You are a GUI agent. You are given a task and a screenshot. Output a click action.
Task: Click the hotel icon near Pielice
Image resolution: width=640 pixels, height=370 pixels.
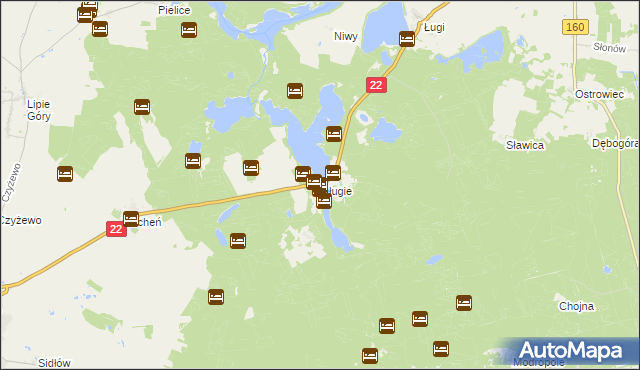coord(189,30)
